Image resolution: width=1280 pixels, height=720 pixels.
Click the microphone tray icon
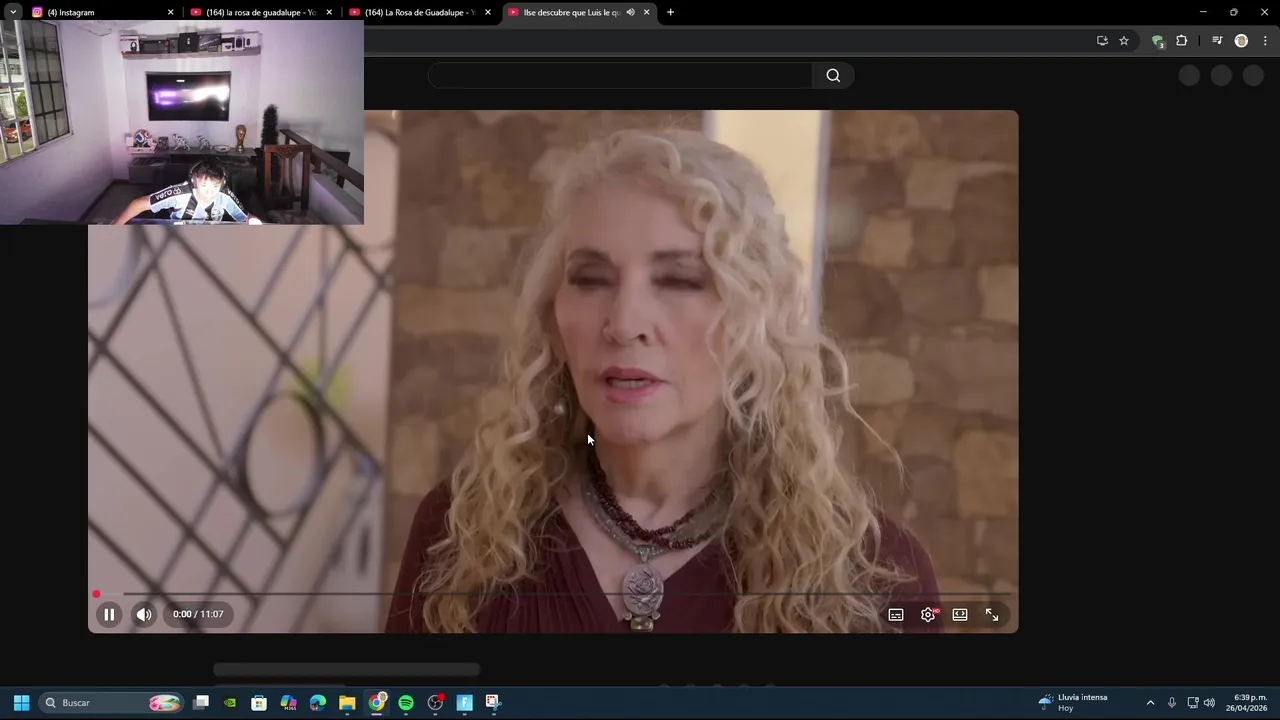click(x=1172, y=703)
